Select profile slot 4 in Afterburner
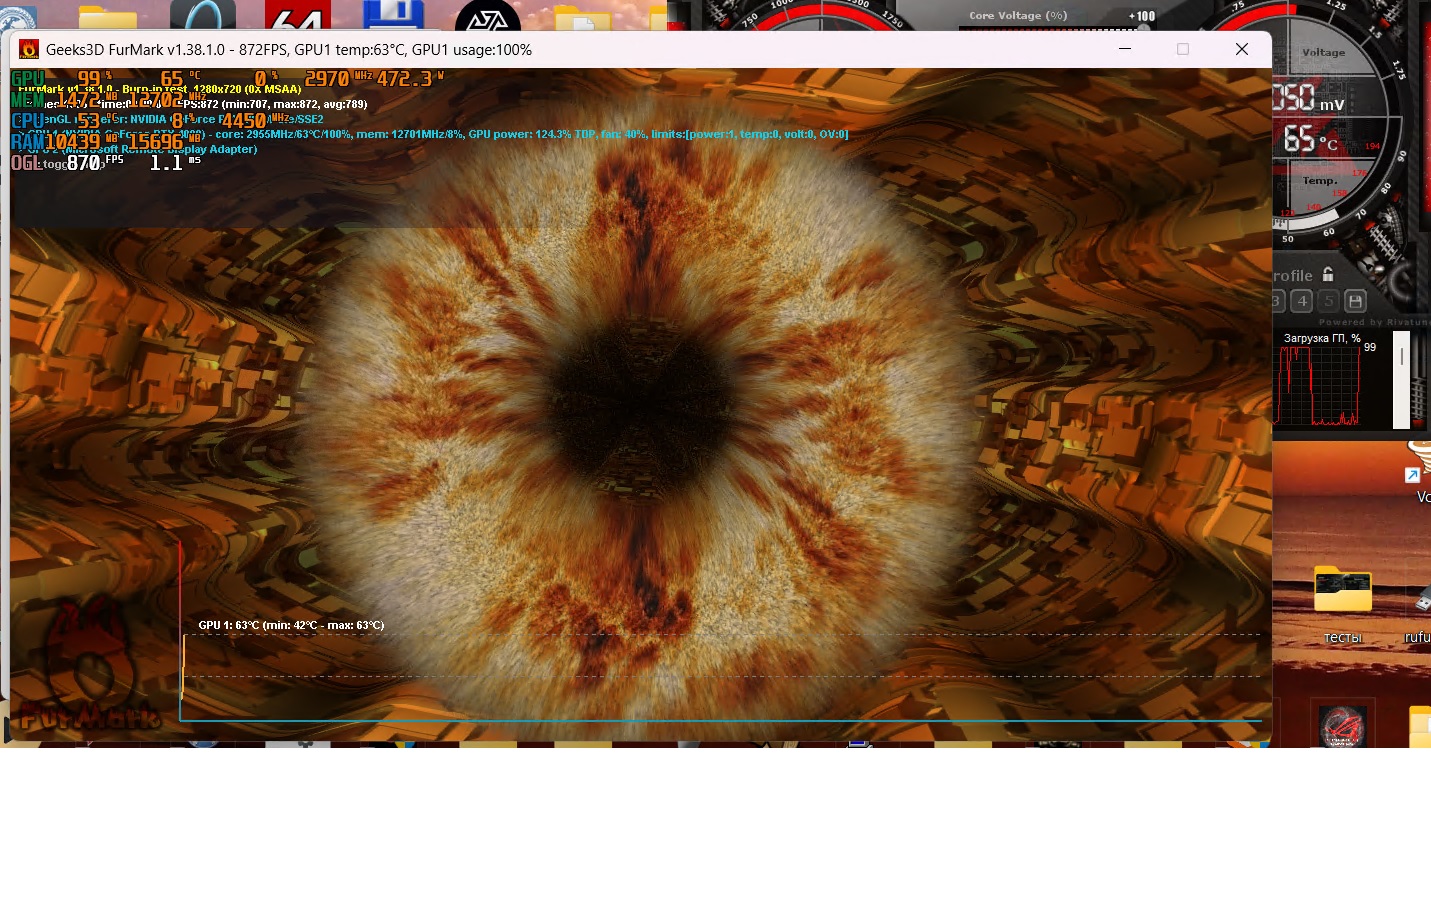 click(x=1301, y=301)
